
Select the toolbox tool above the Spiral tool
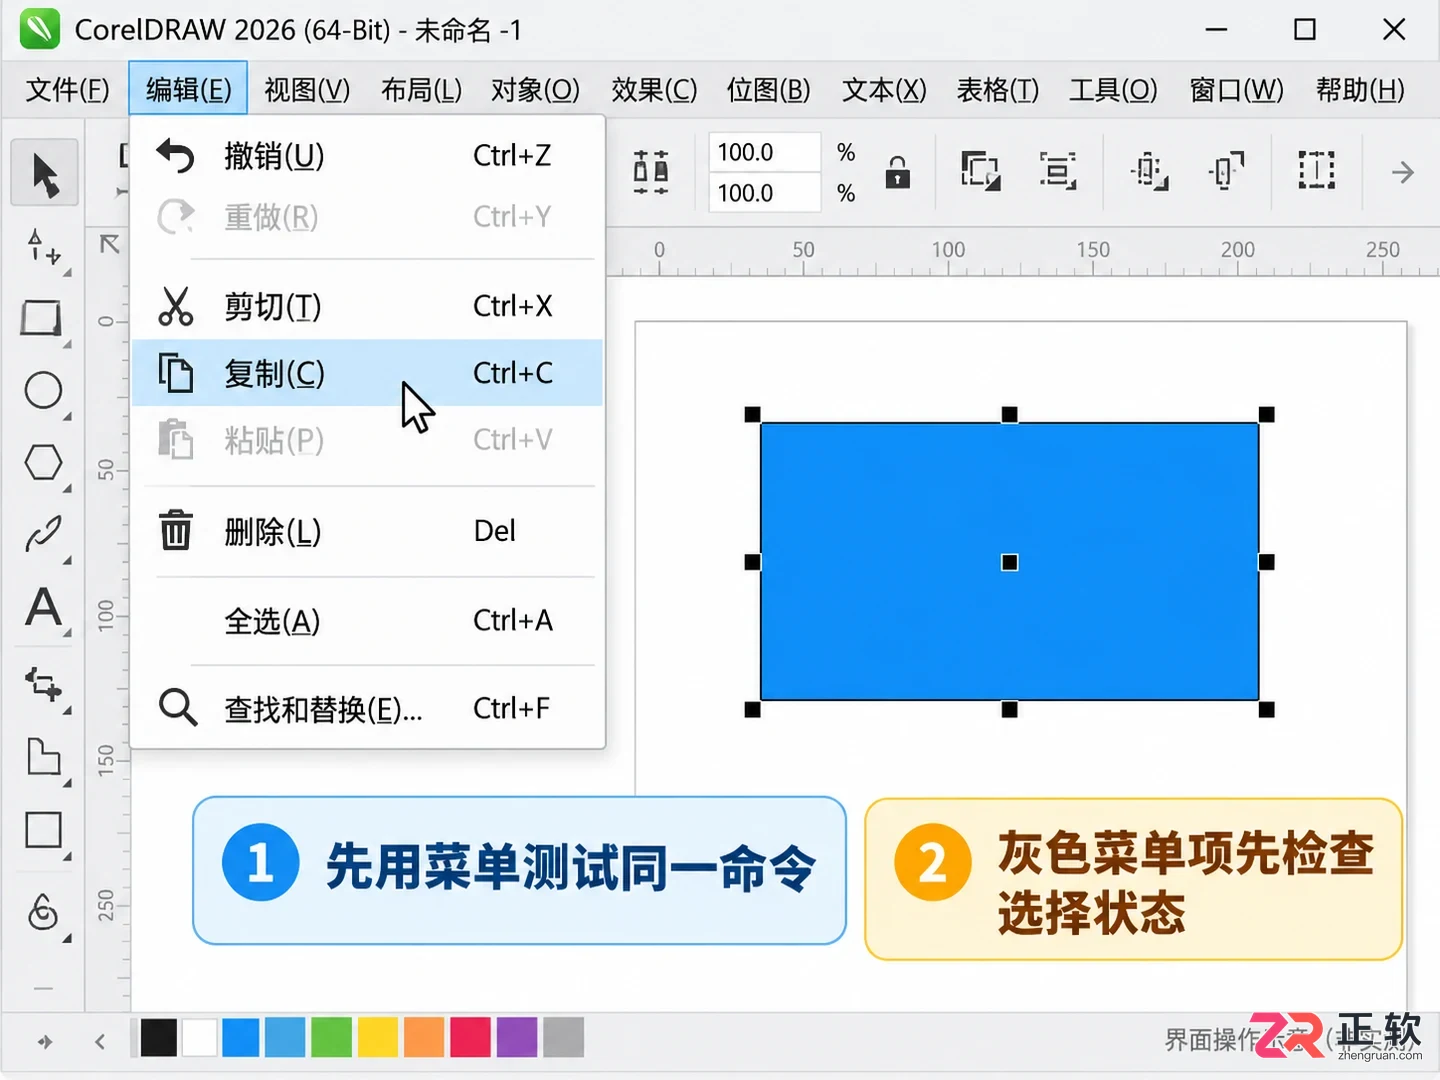pos(43,830)
